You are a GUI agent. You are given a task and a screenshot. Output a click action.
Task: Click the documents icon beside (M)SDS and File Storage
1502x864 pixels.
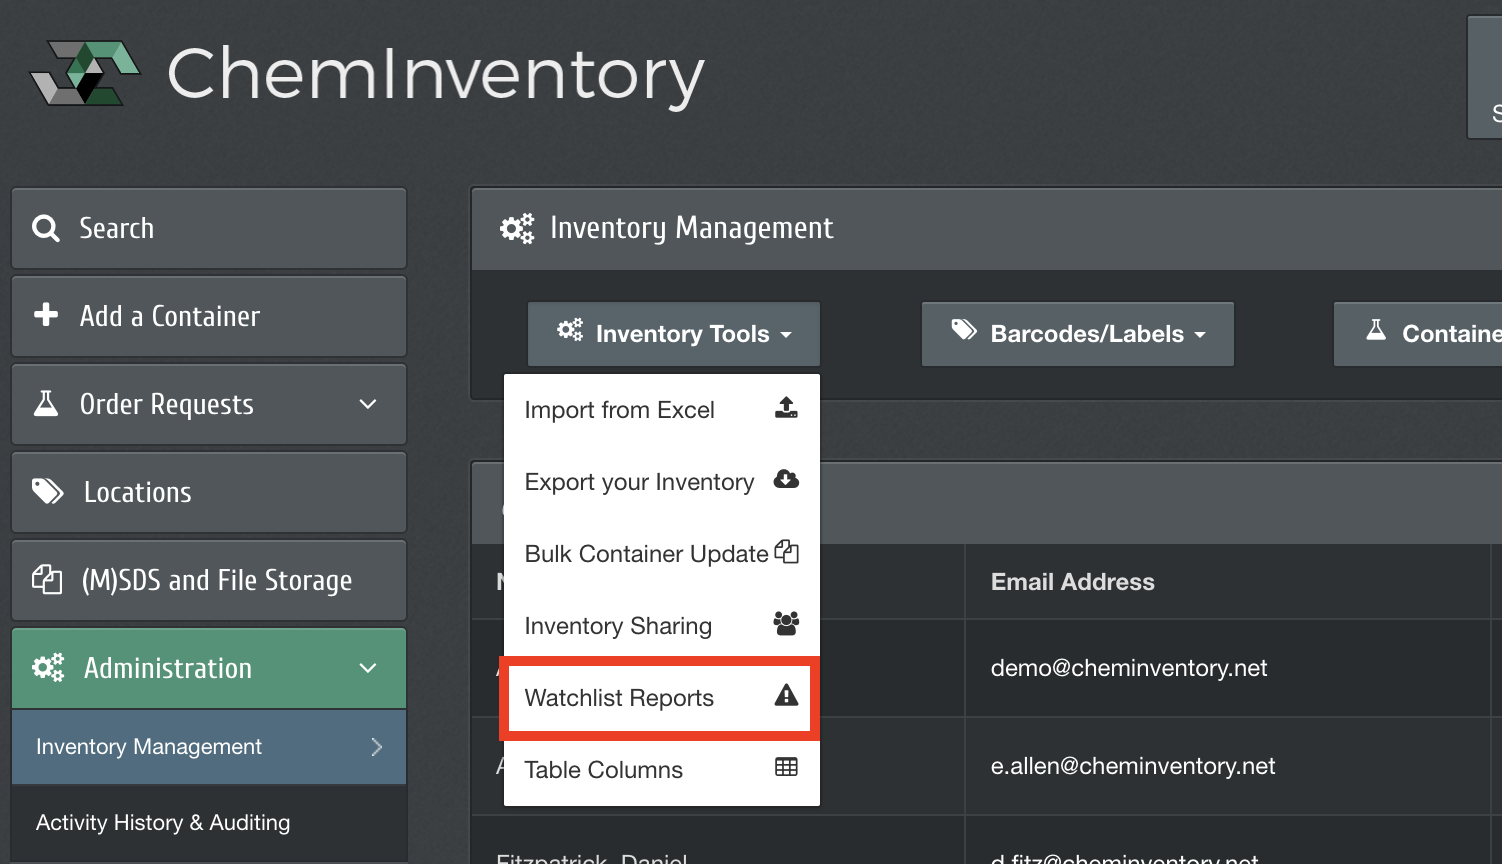(x=47, y=579)
